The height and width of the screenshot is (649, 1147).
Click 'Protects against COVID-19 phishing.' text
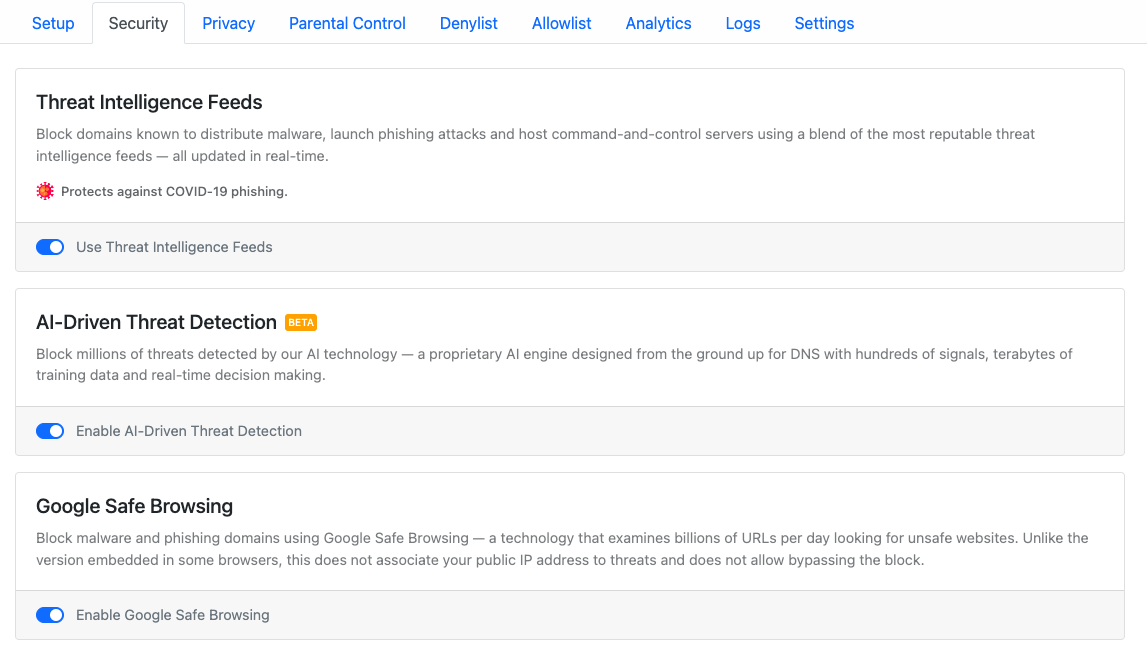(174, 192)
